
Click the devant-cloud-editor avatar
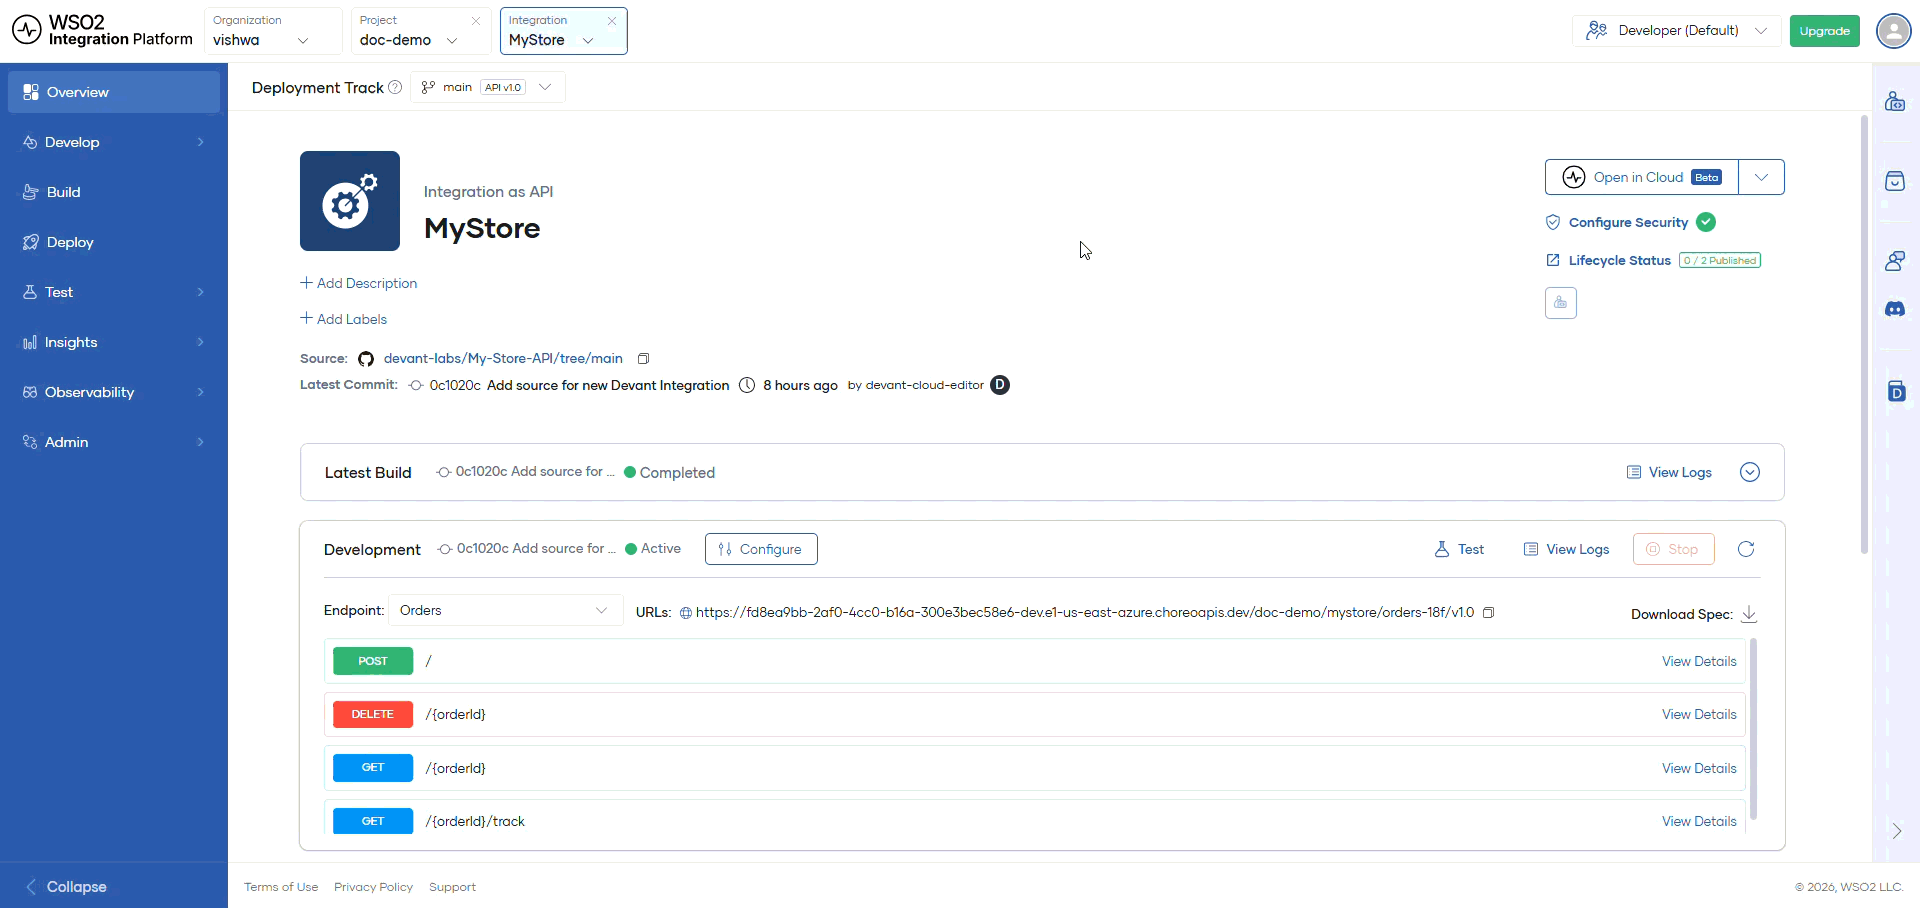coord(1000,385)
